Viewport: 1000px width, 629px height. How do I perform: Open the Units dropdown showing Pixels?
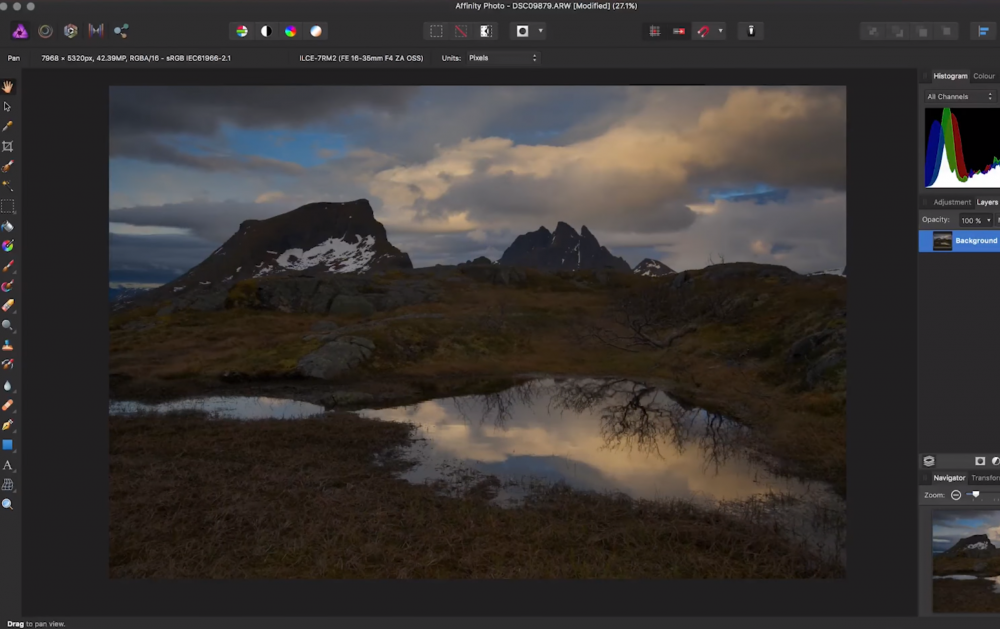505,57
